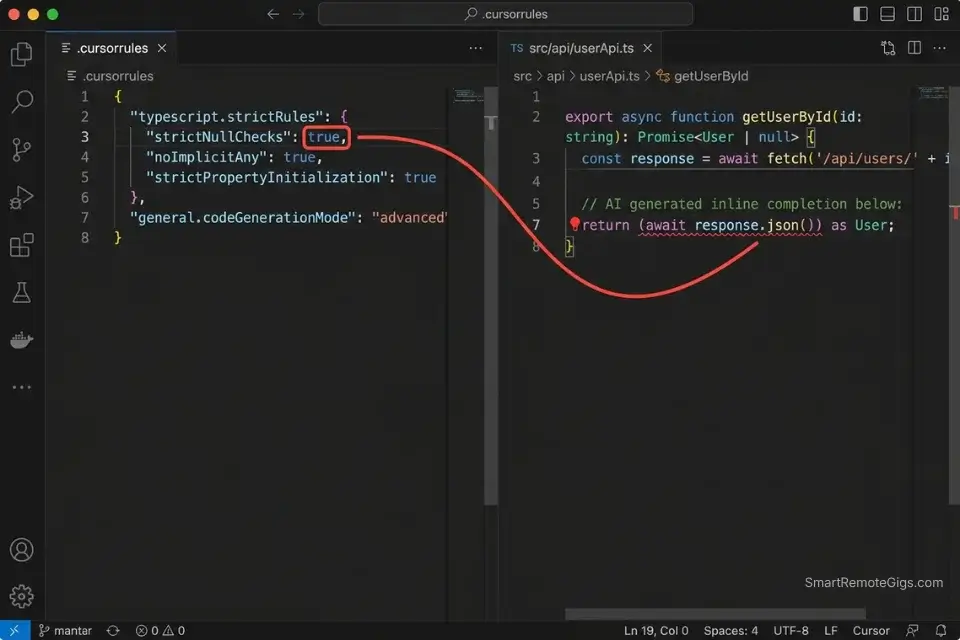
Task: Open the Source Control panel icon
Action: point(22,148)
